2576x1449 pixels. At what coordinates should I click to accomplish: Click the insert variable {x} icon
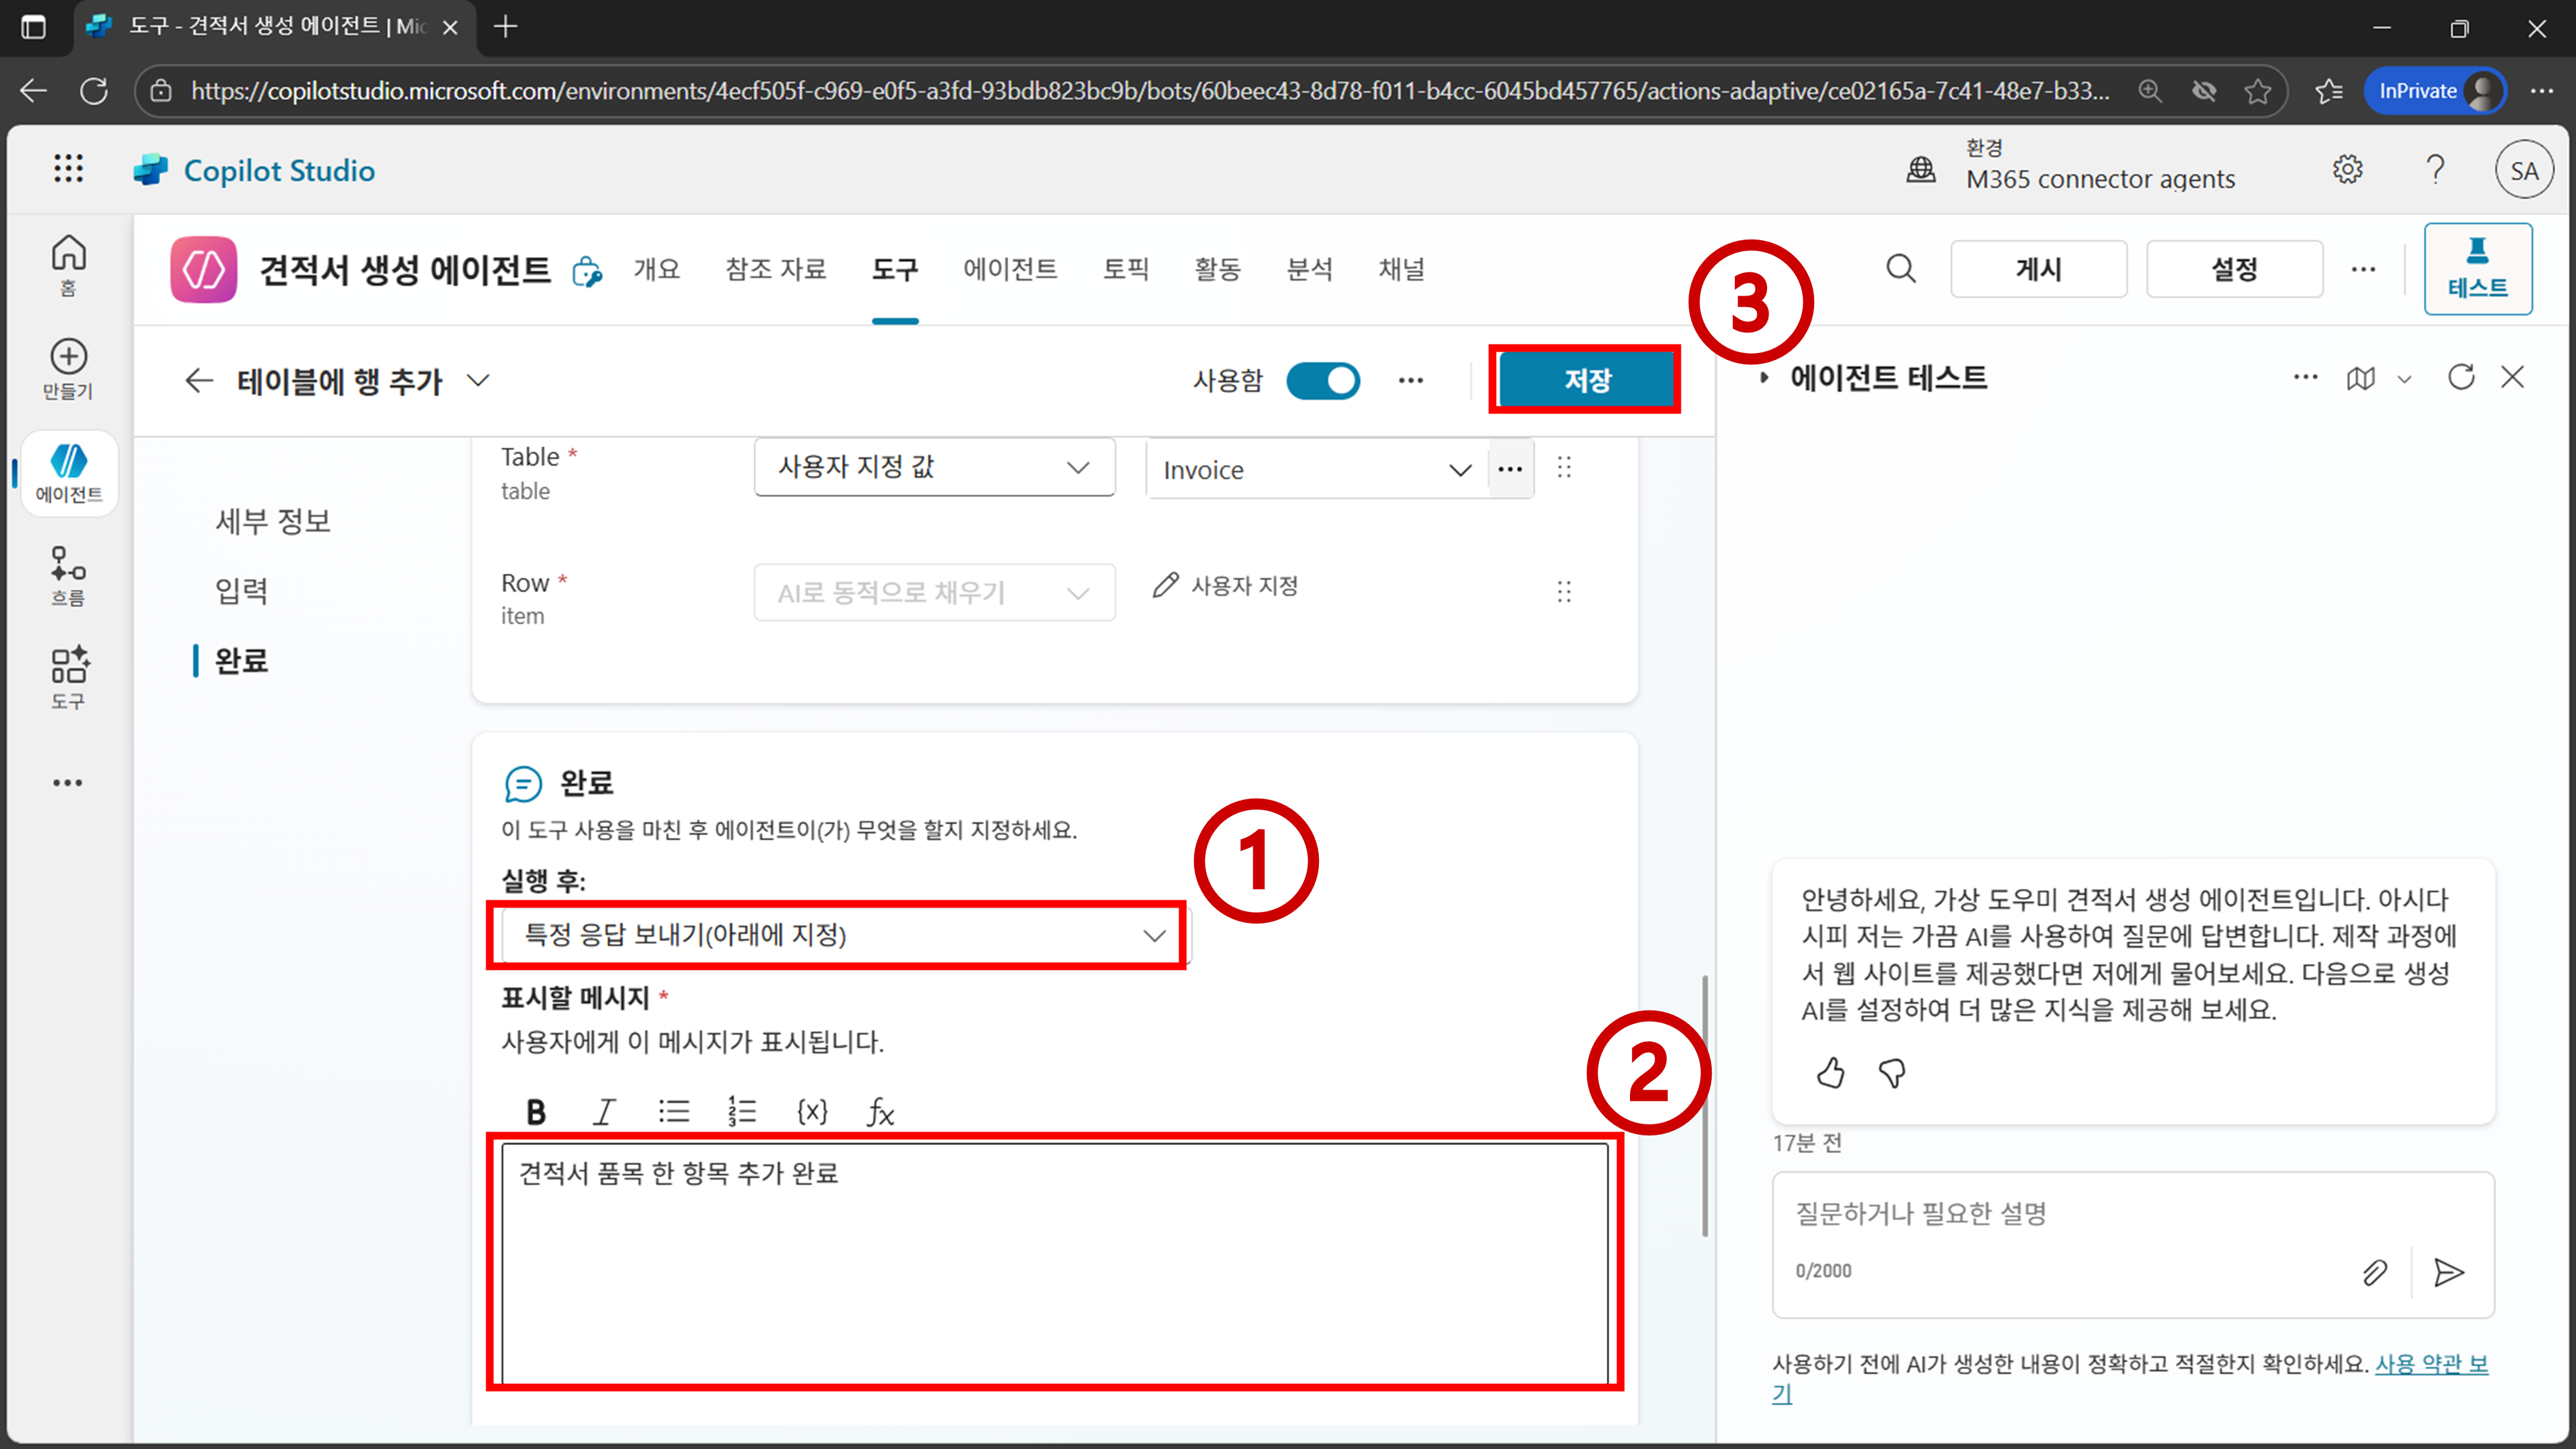point(812,1111)
